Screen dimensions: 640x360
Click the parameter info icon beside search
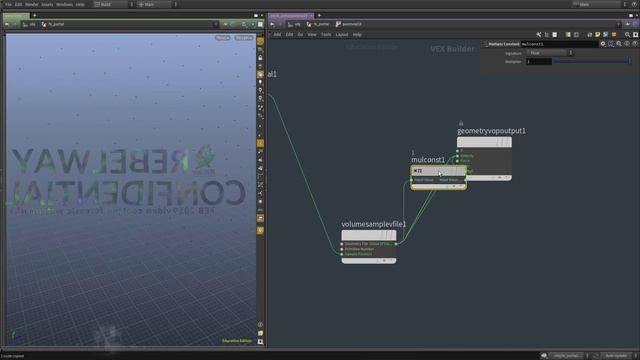point(627,44)
